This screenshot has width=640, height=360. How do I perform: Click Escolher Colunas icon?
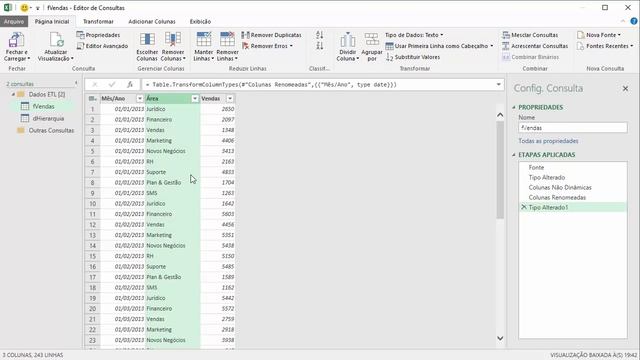(147, 40)
